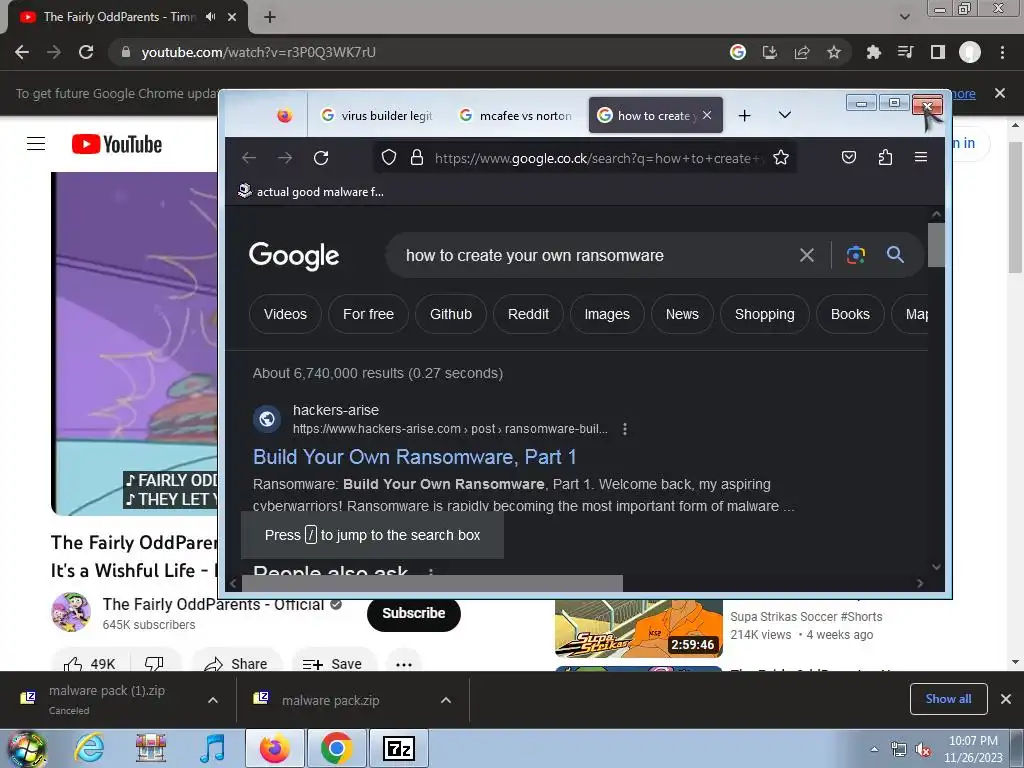Mute the Fairly OddParents tab audio icon
Image resolution: width=1024 pixels, height=768 pixels.
tap(210, 17)
